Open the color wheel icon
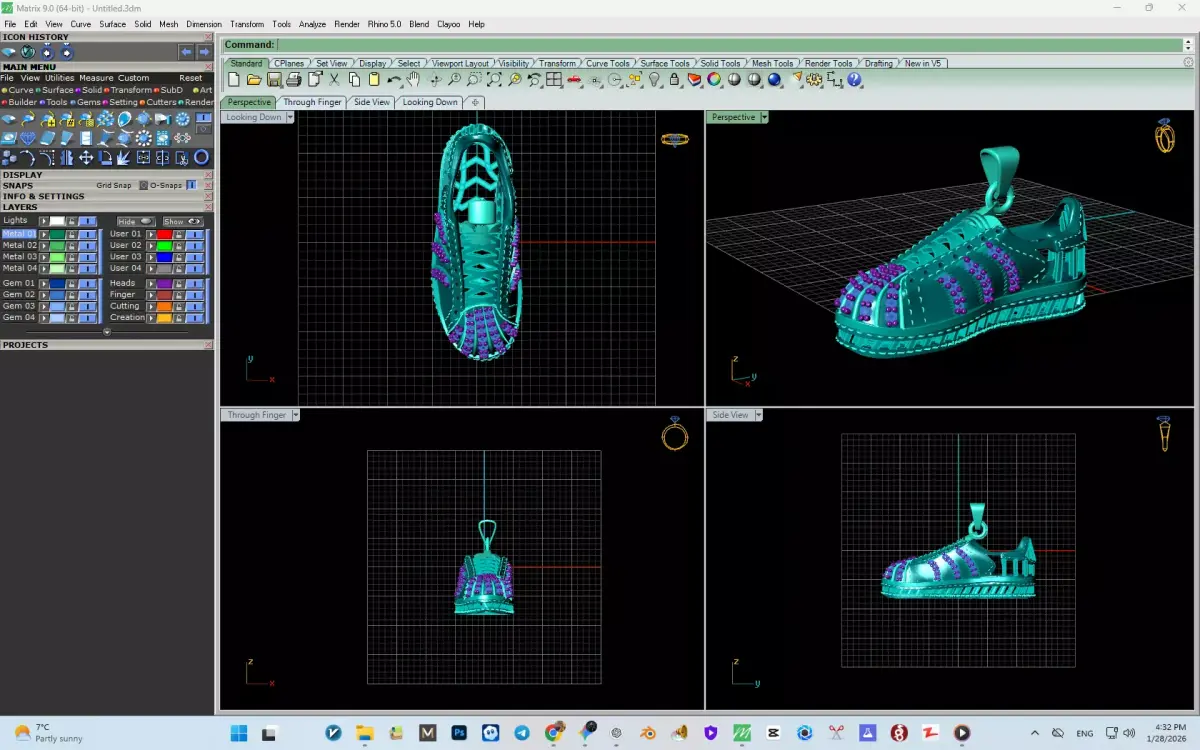The image size is (1200, 750). (x=713, y=79)
